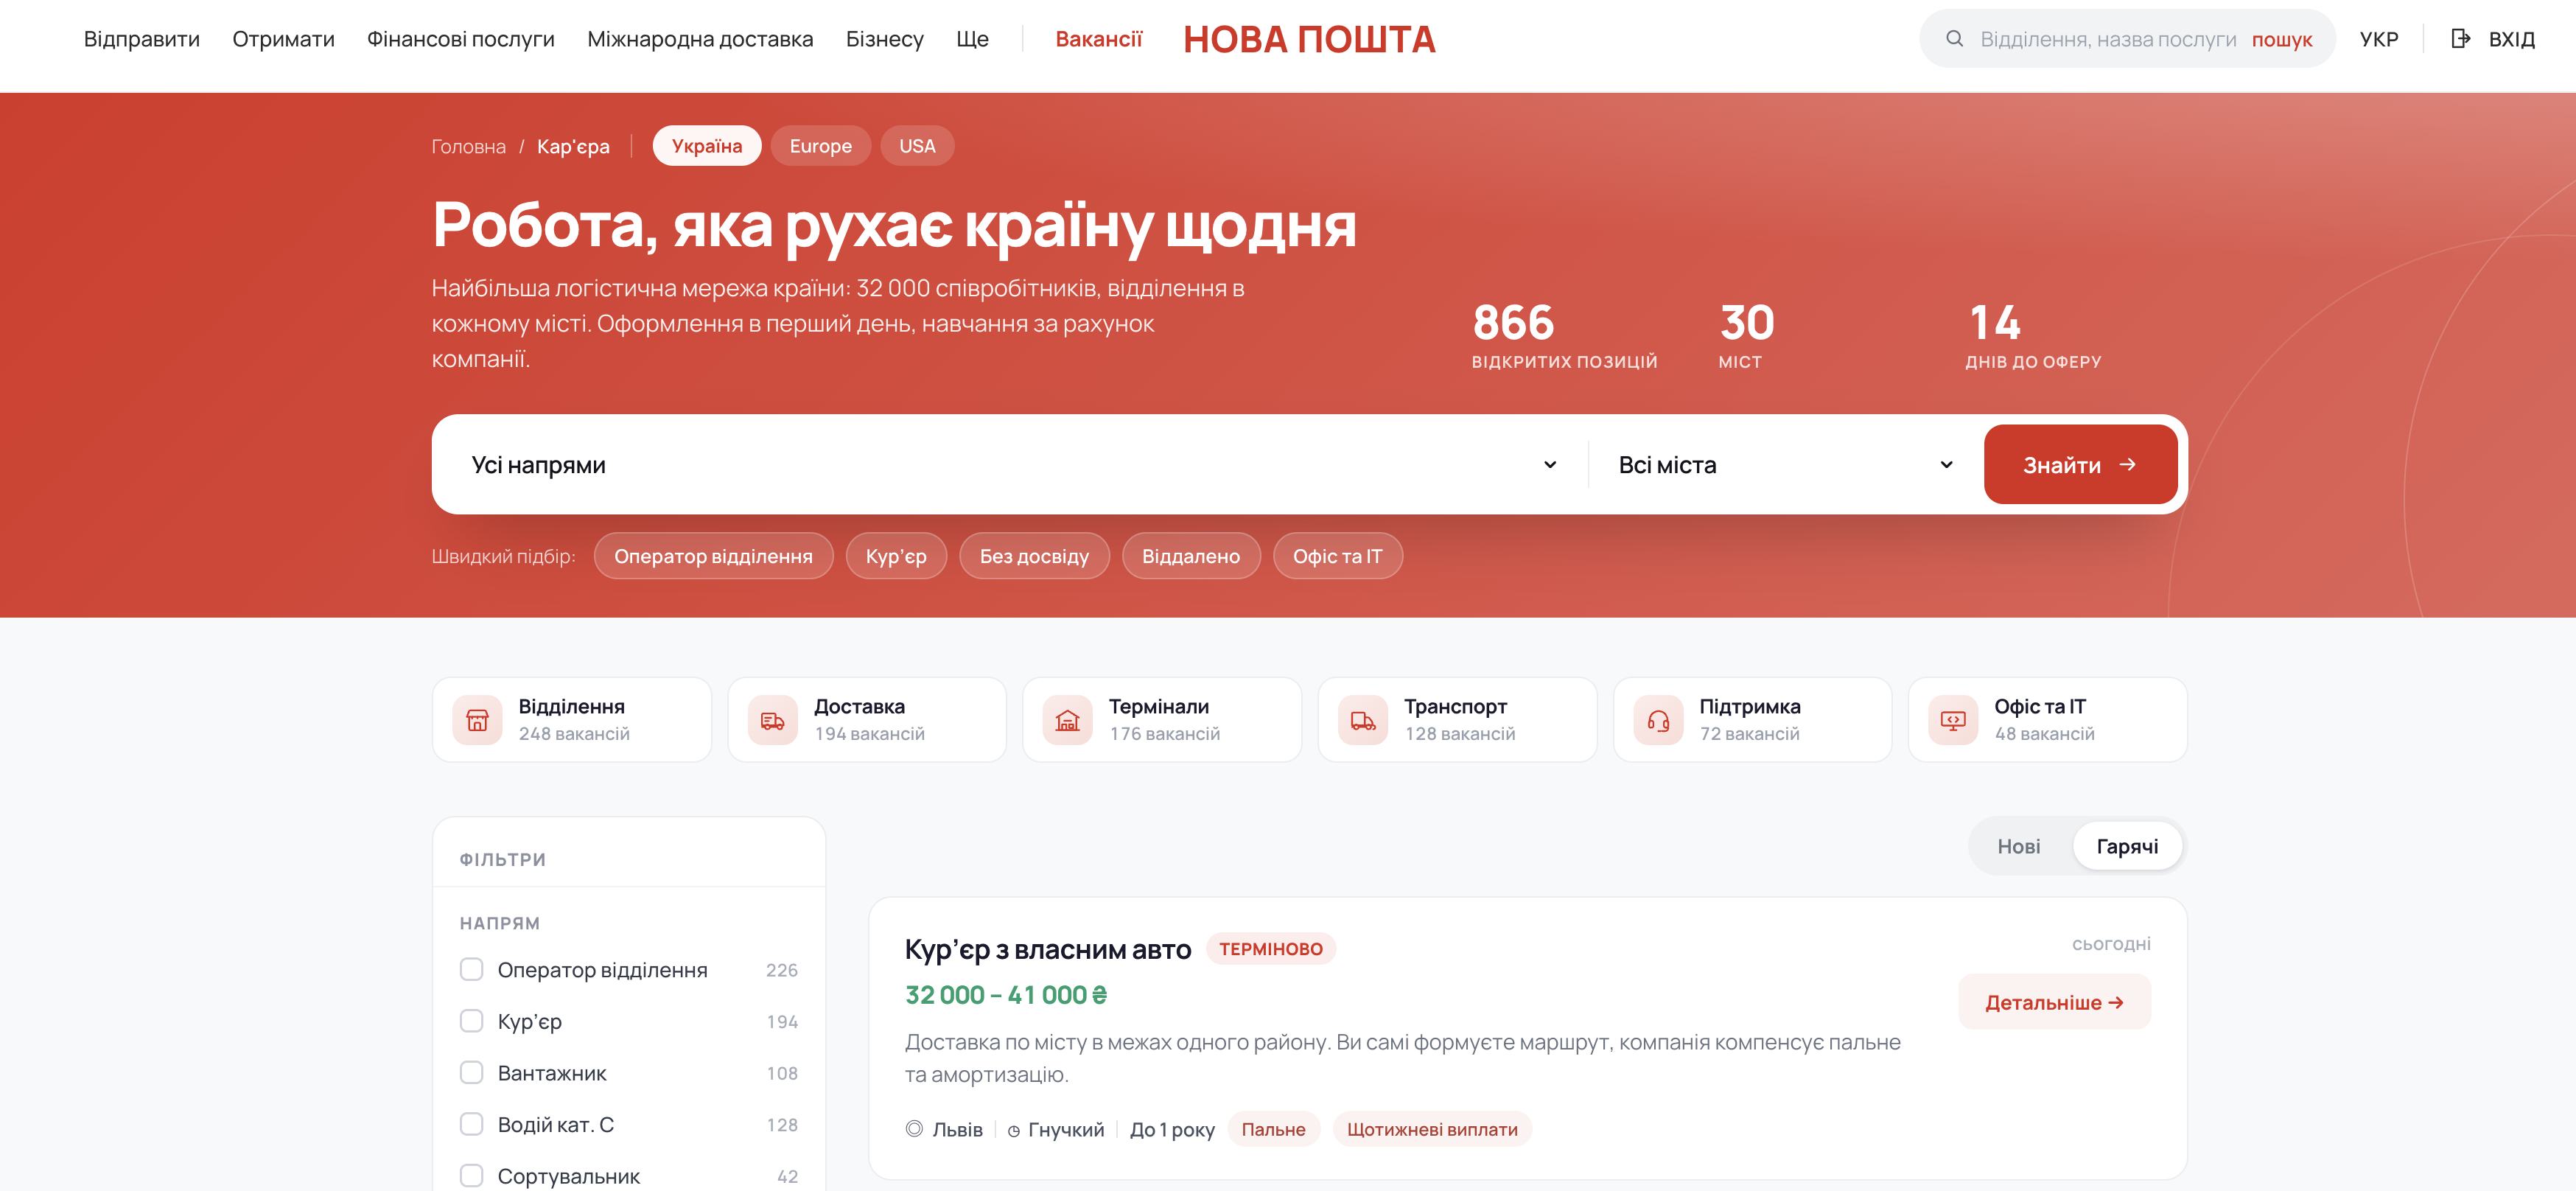
Task: Enable the Вантажник filter checkbox
Action: click(471, 1072)
